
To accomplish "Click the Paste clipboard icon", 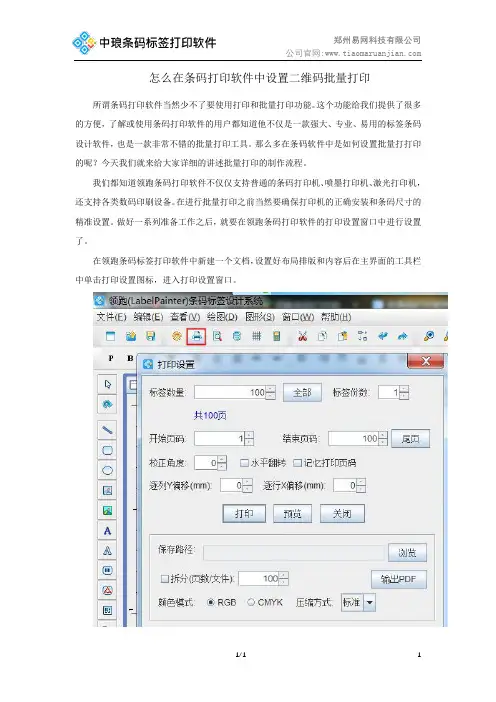I will tap(342, 336).
